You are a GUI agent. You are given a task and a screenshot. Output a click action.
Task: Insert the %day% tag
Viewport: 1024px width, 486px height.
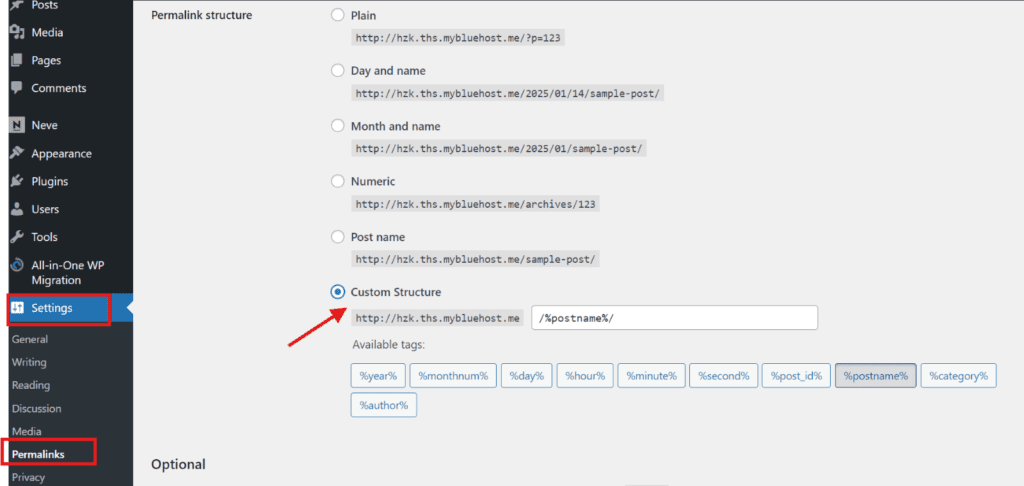pyautogui.click(x=527, y=376)
